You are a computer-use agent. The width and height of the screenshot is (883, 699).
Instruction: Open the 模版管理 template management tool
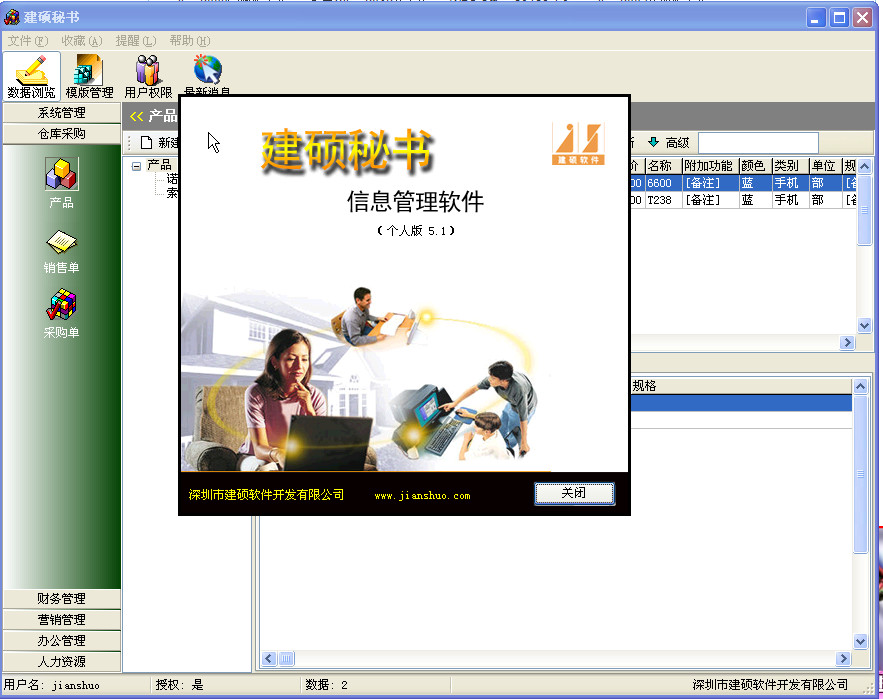point(89,72)
